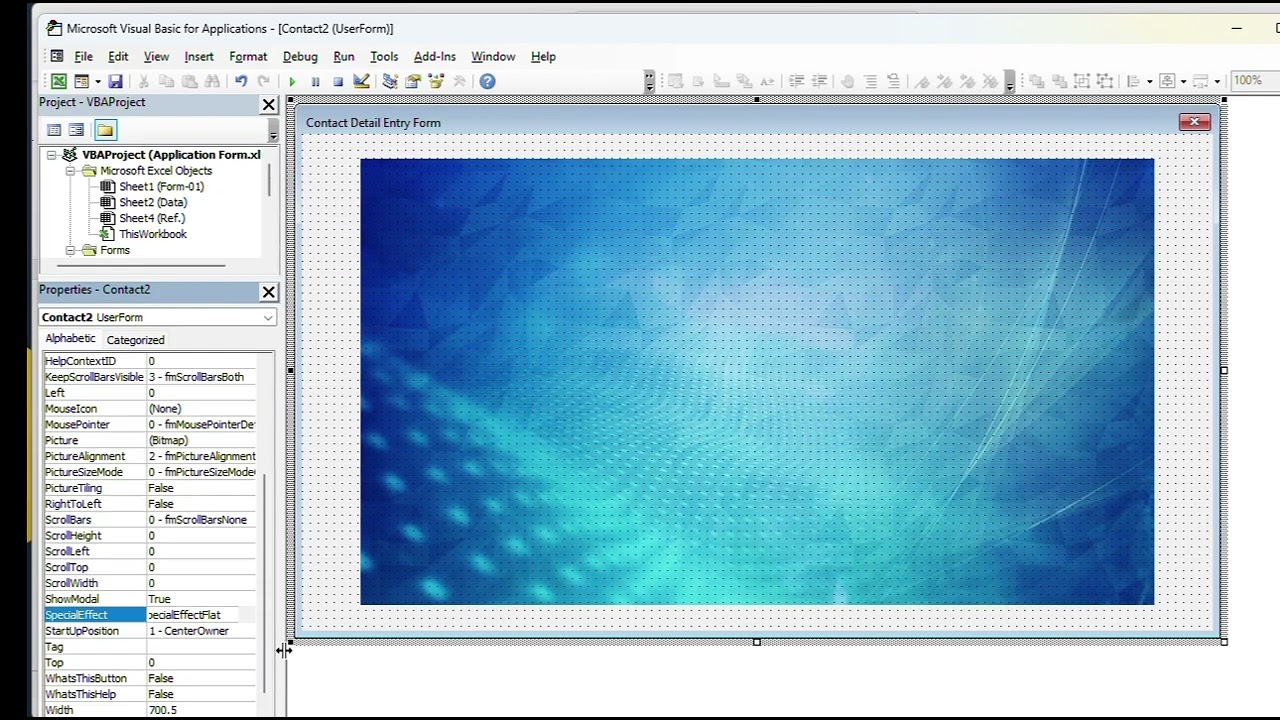Open the Run menu
Screen dimensions: 1280x720
(344, 57)
